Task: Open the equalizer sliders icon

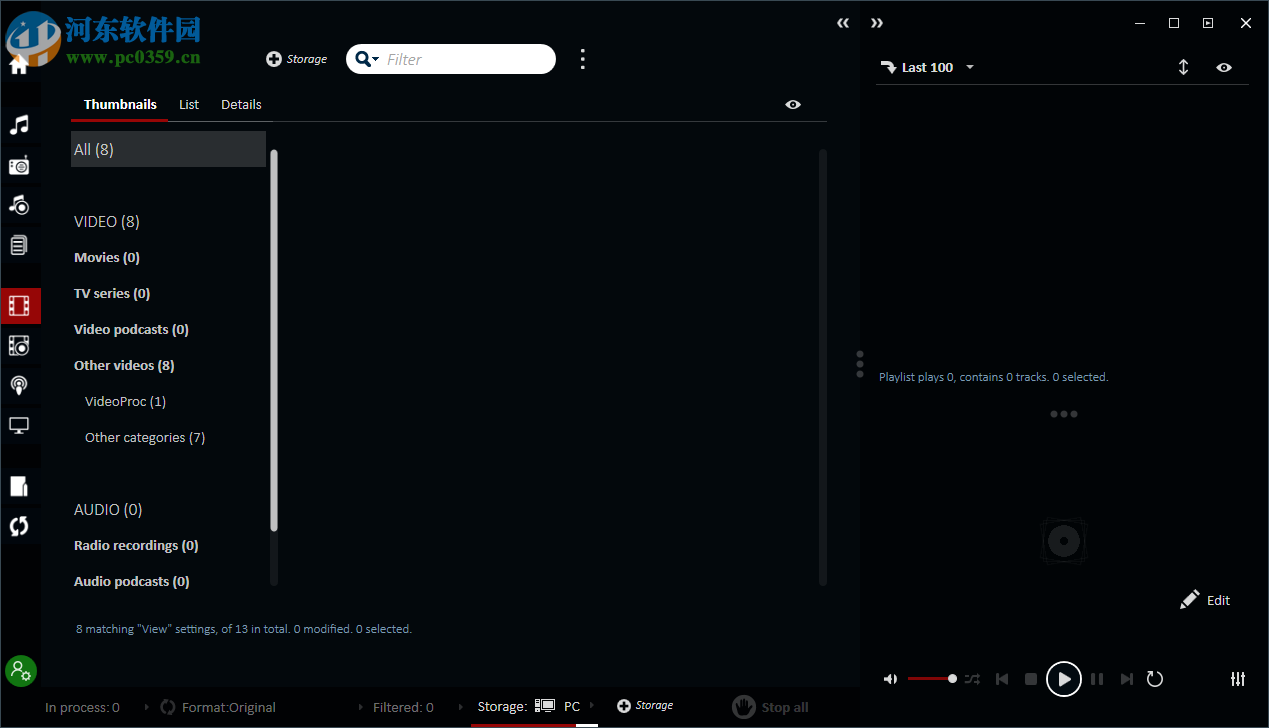Action: click(x=1238, y=679)
